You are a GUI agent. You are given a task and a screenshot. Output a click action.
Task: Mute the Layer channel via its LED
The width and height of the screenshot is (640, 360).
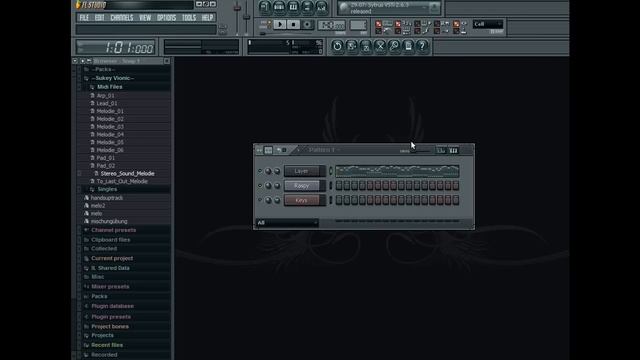(x=260, y=171)
